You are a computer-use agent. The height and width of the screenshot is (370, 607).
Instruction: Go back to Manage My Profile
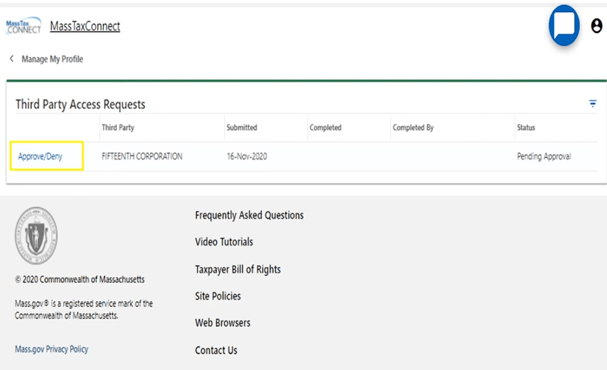(52, 59)
